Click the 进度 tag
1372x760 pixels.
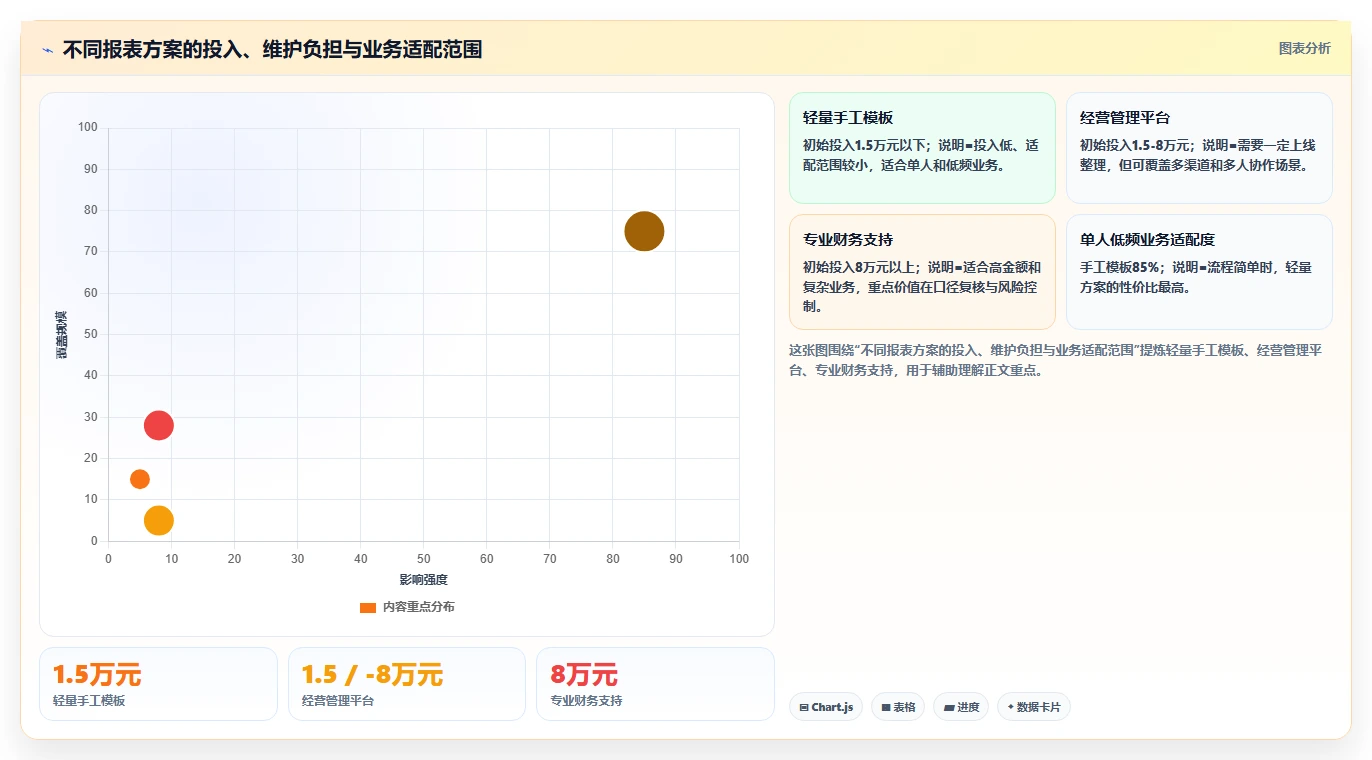point(961,707)
